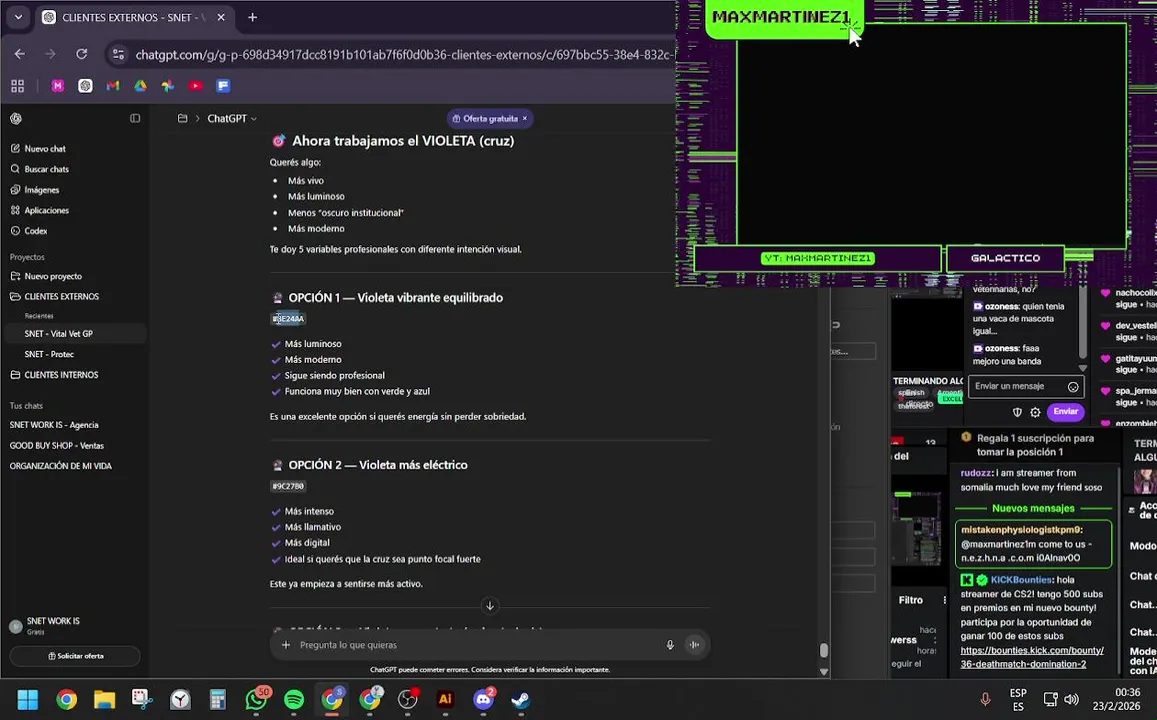
Task: Click the ChatGPT page vertical scrollbar thumb
Action: pos(823,650)
